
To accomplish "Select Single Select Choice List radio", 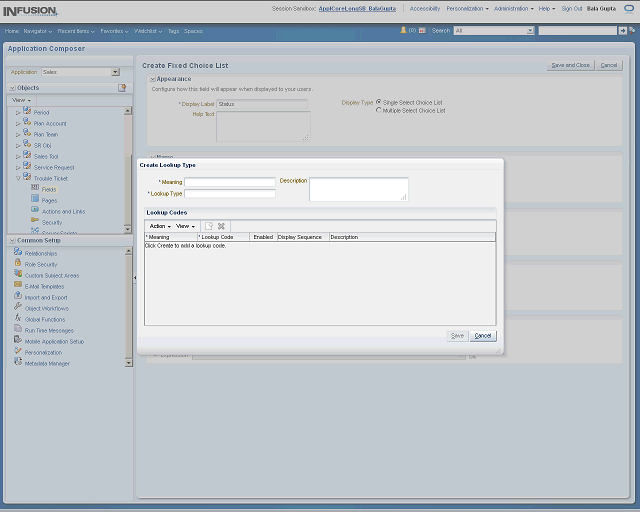I will point(379,102).
